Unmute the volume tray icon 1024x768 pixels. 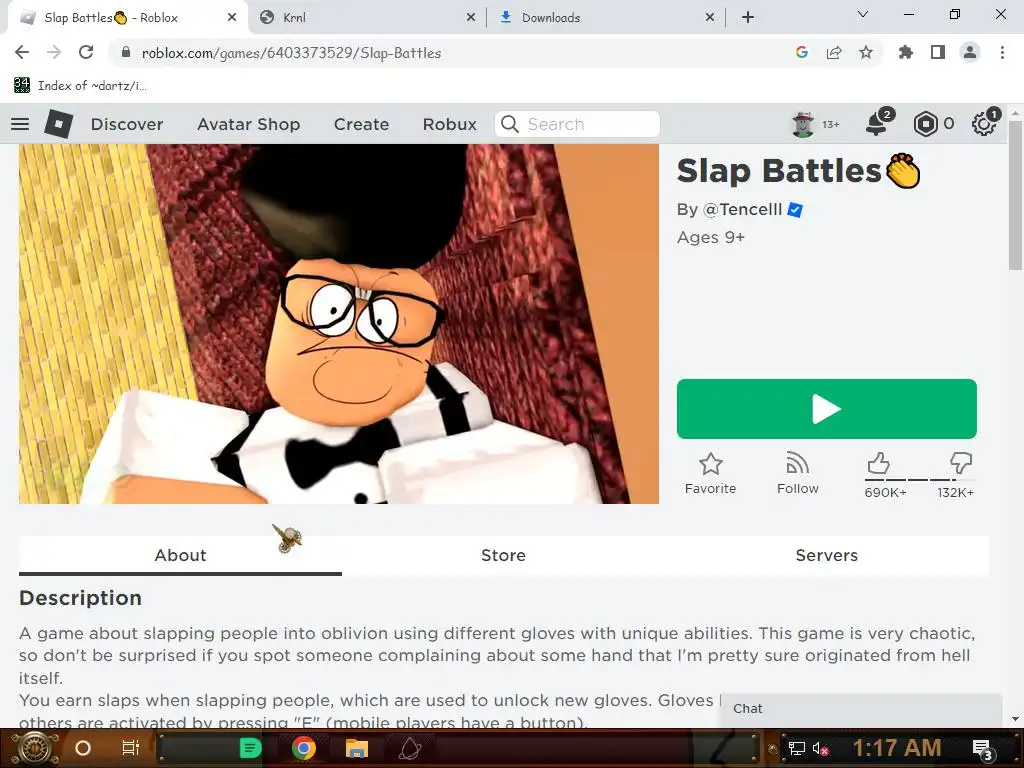click(820, 748)
